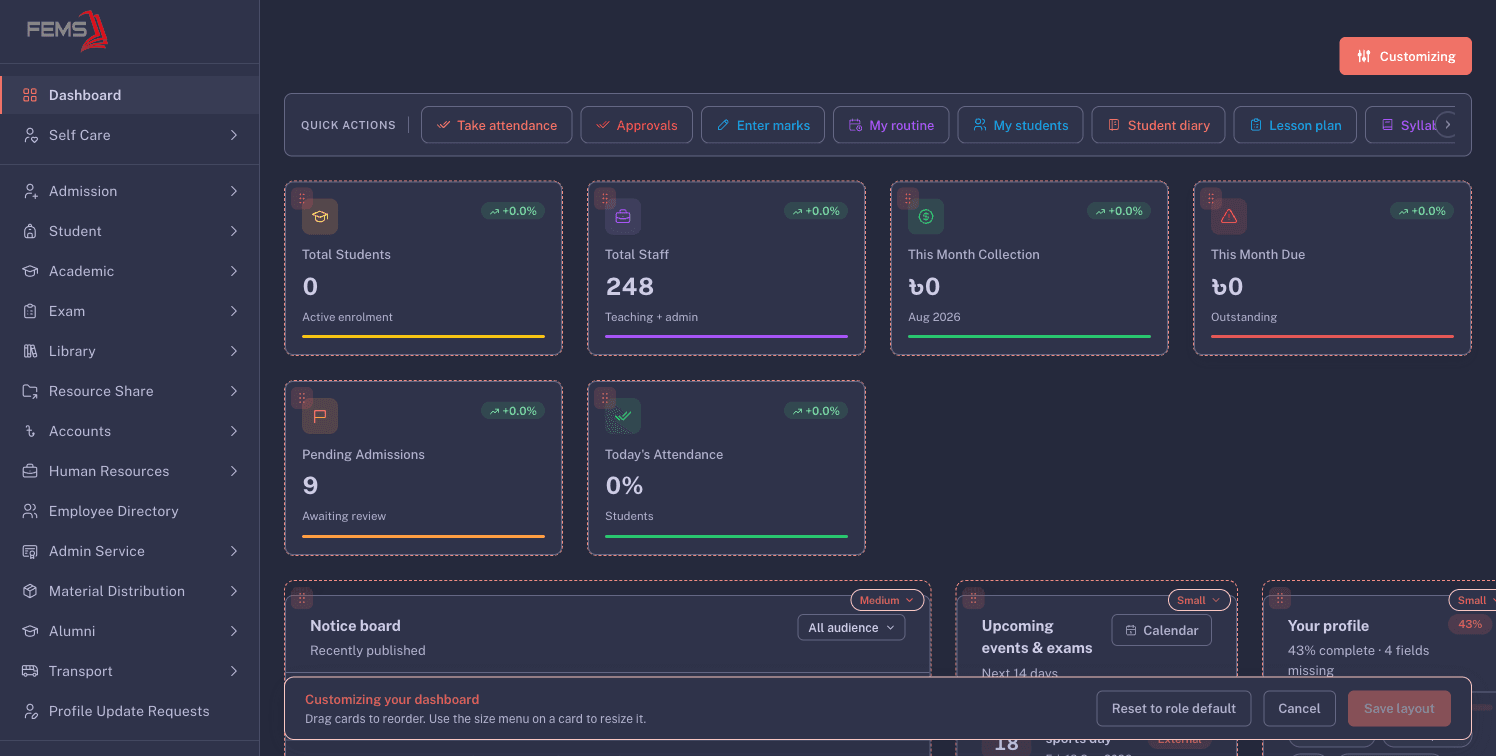Click the drag handle on This Month Collection card

tap(908, 198)
